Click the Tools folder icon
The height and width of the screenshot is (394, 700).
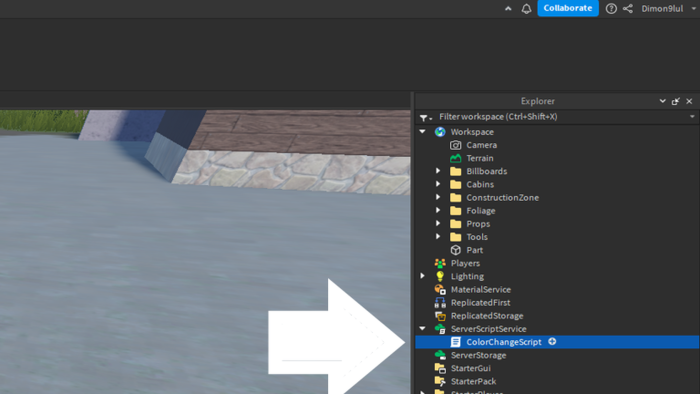[455, 237]
